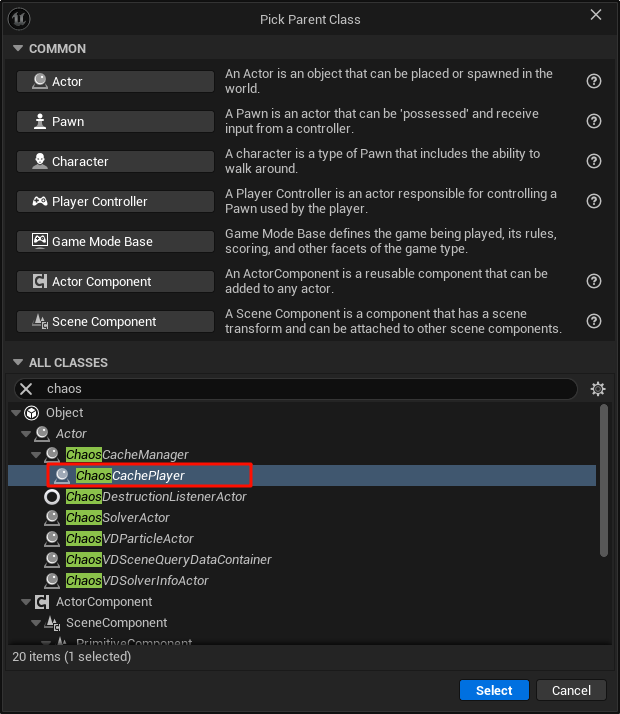This screenshot has width=620, height=714.
Task: Choose the Scene Component class button
Action: (x=115, y=321)
